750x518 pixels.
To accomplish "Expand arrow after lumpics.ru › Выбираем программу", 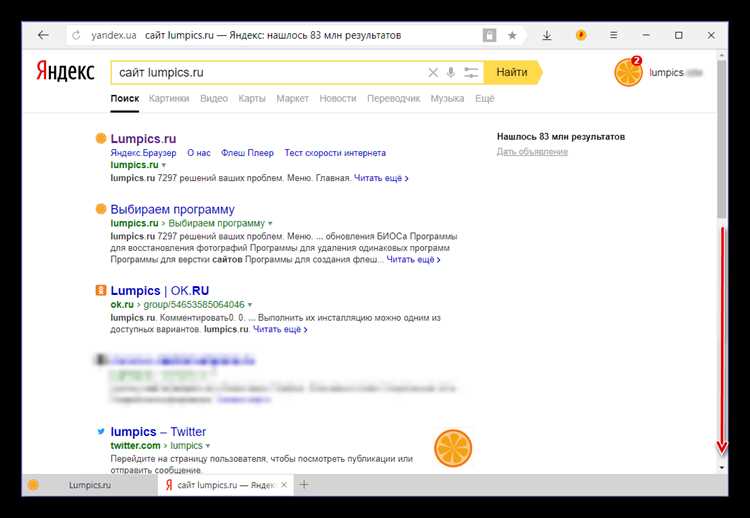I will [270, 224].
